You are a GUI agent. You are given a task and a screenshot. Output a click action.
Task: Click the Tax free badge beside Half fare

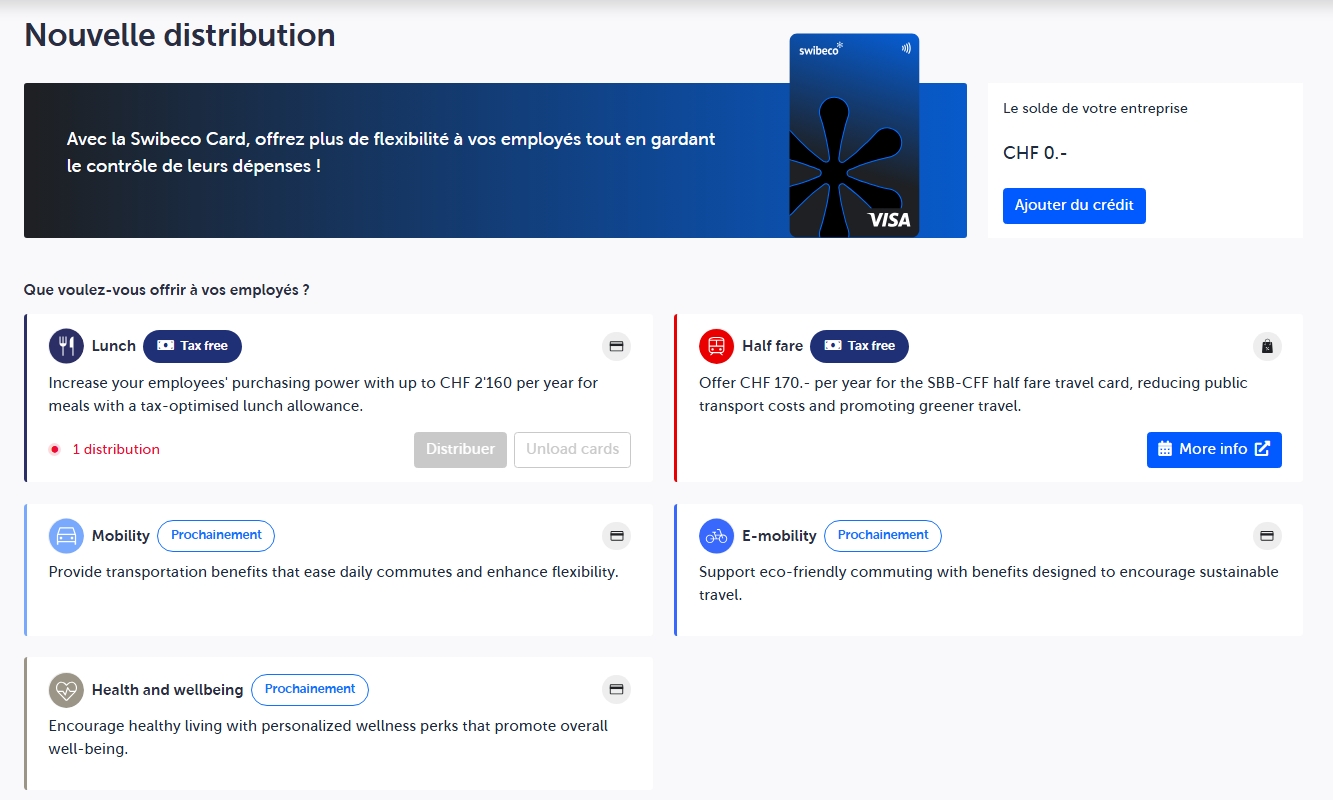tap(859, 346)
